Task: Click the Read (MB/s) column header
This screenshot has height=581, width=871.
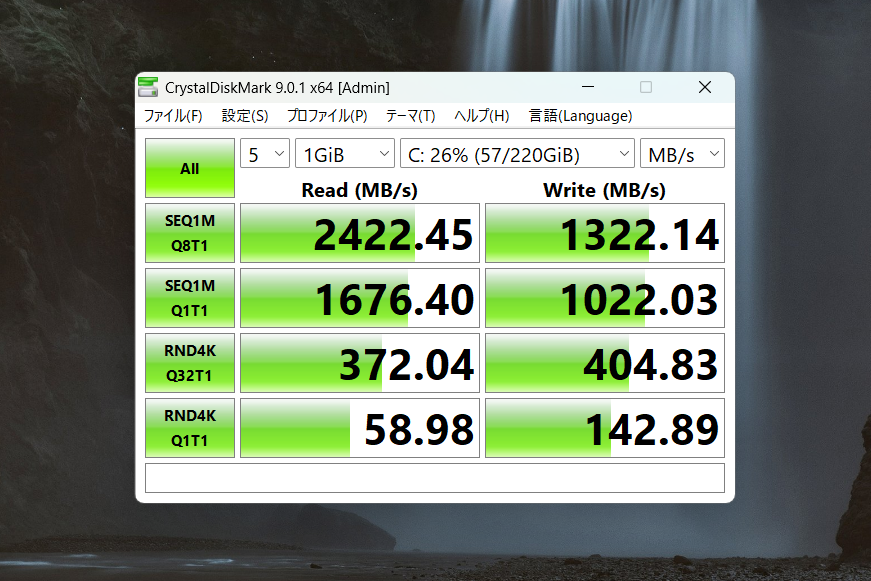Action: click(x=359, y=190)
